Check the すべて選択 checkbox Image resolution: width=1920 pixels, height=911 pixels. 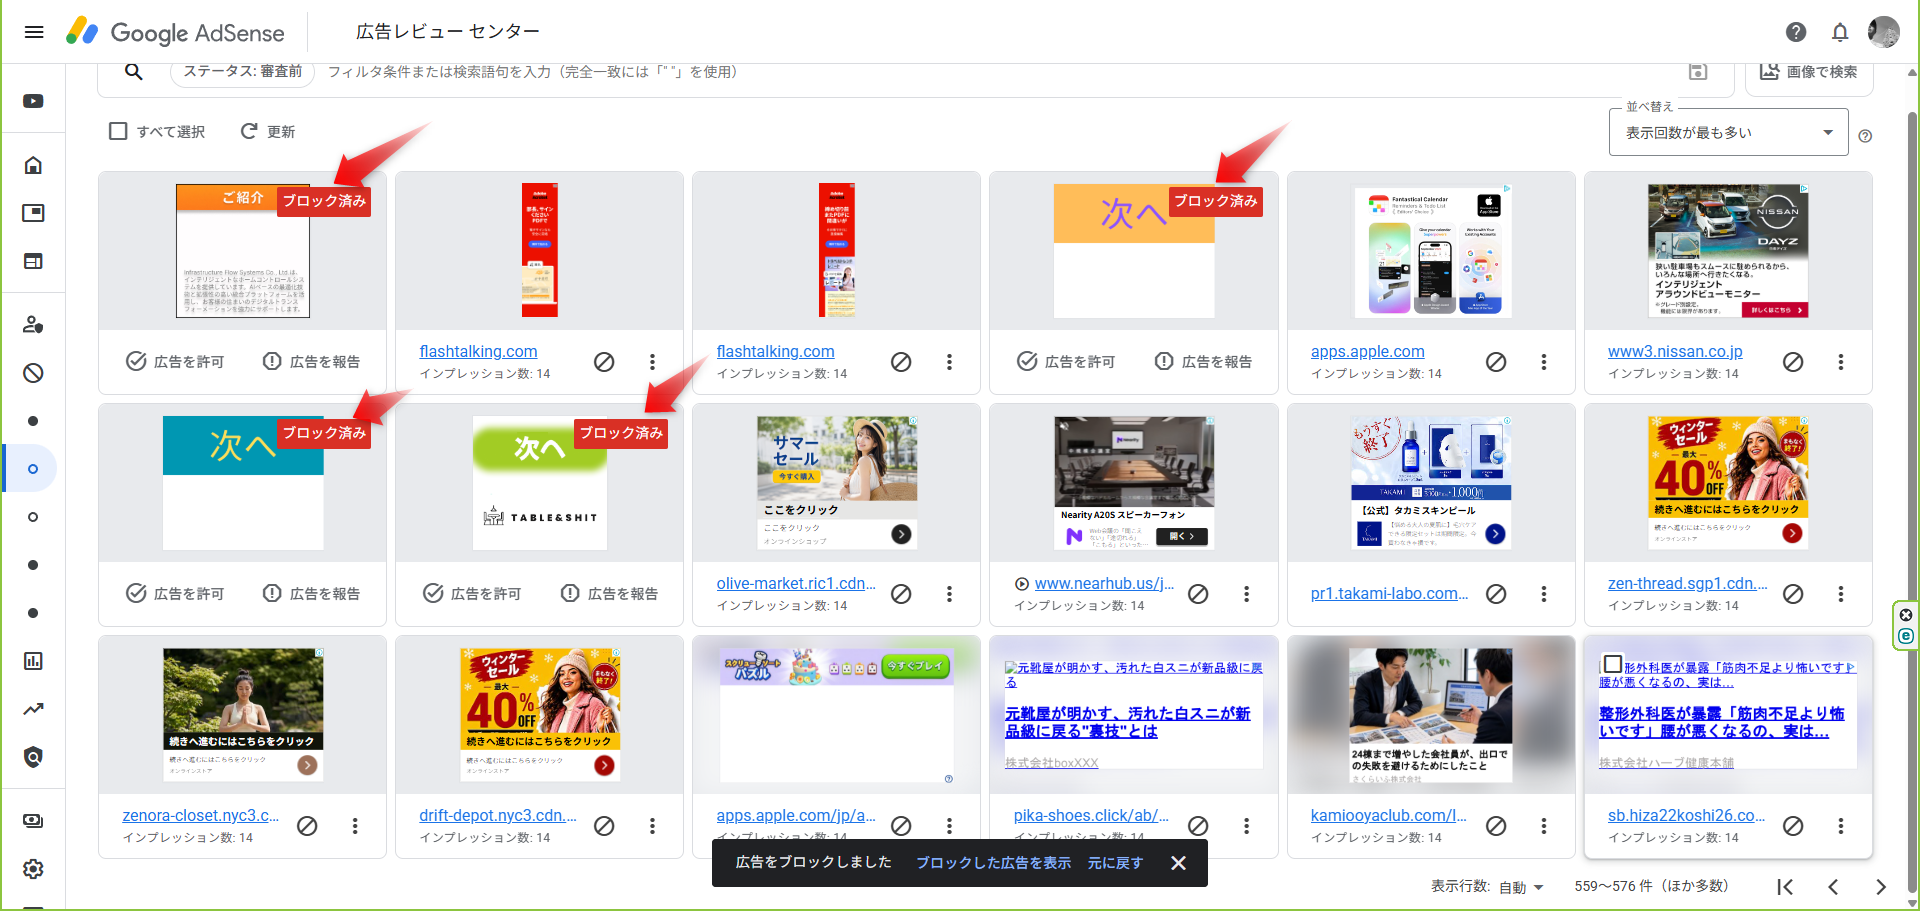click(118, 131)
